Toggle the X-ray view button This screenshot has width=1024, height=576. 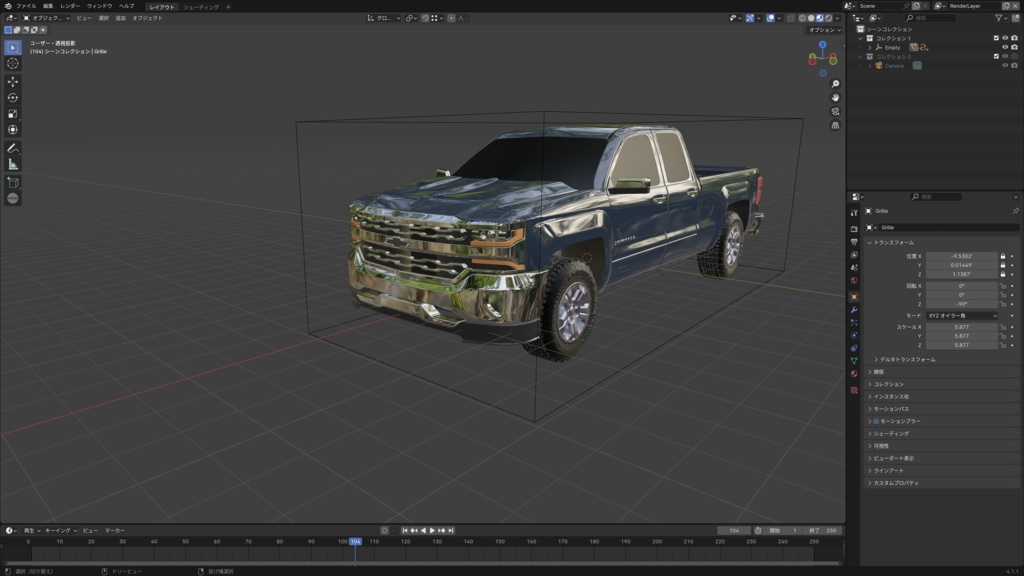tap(791, 18)
